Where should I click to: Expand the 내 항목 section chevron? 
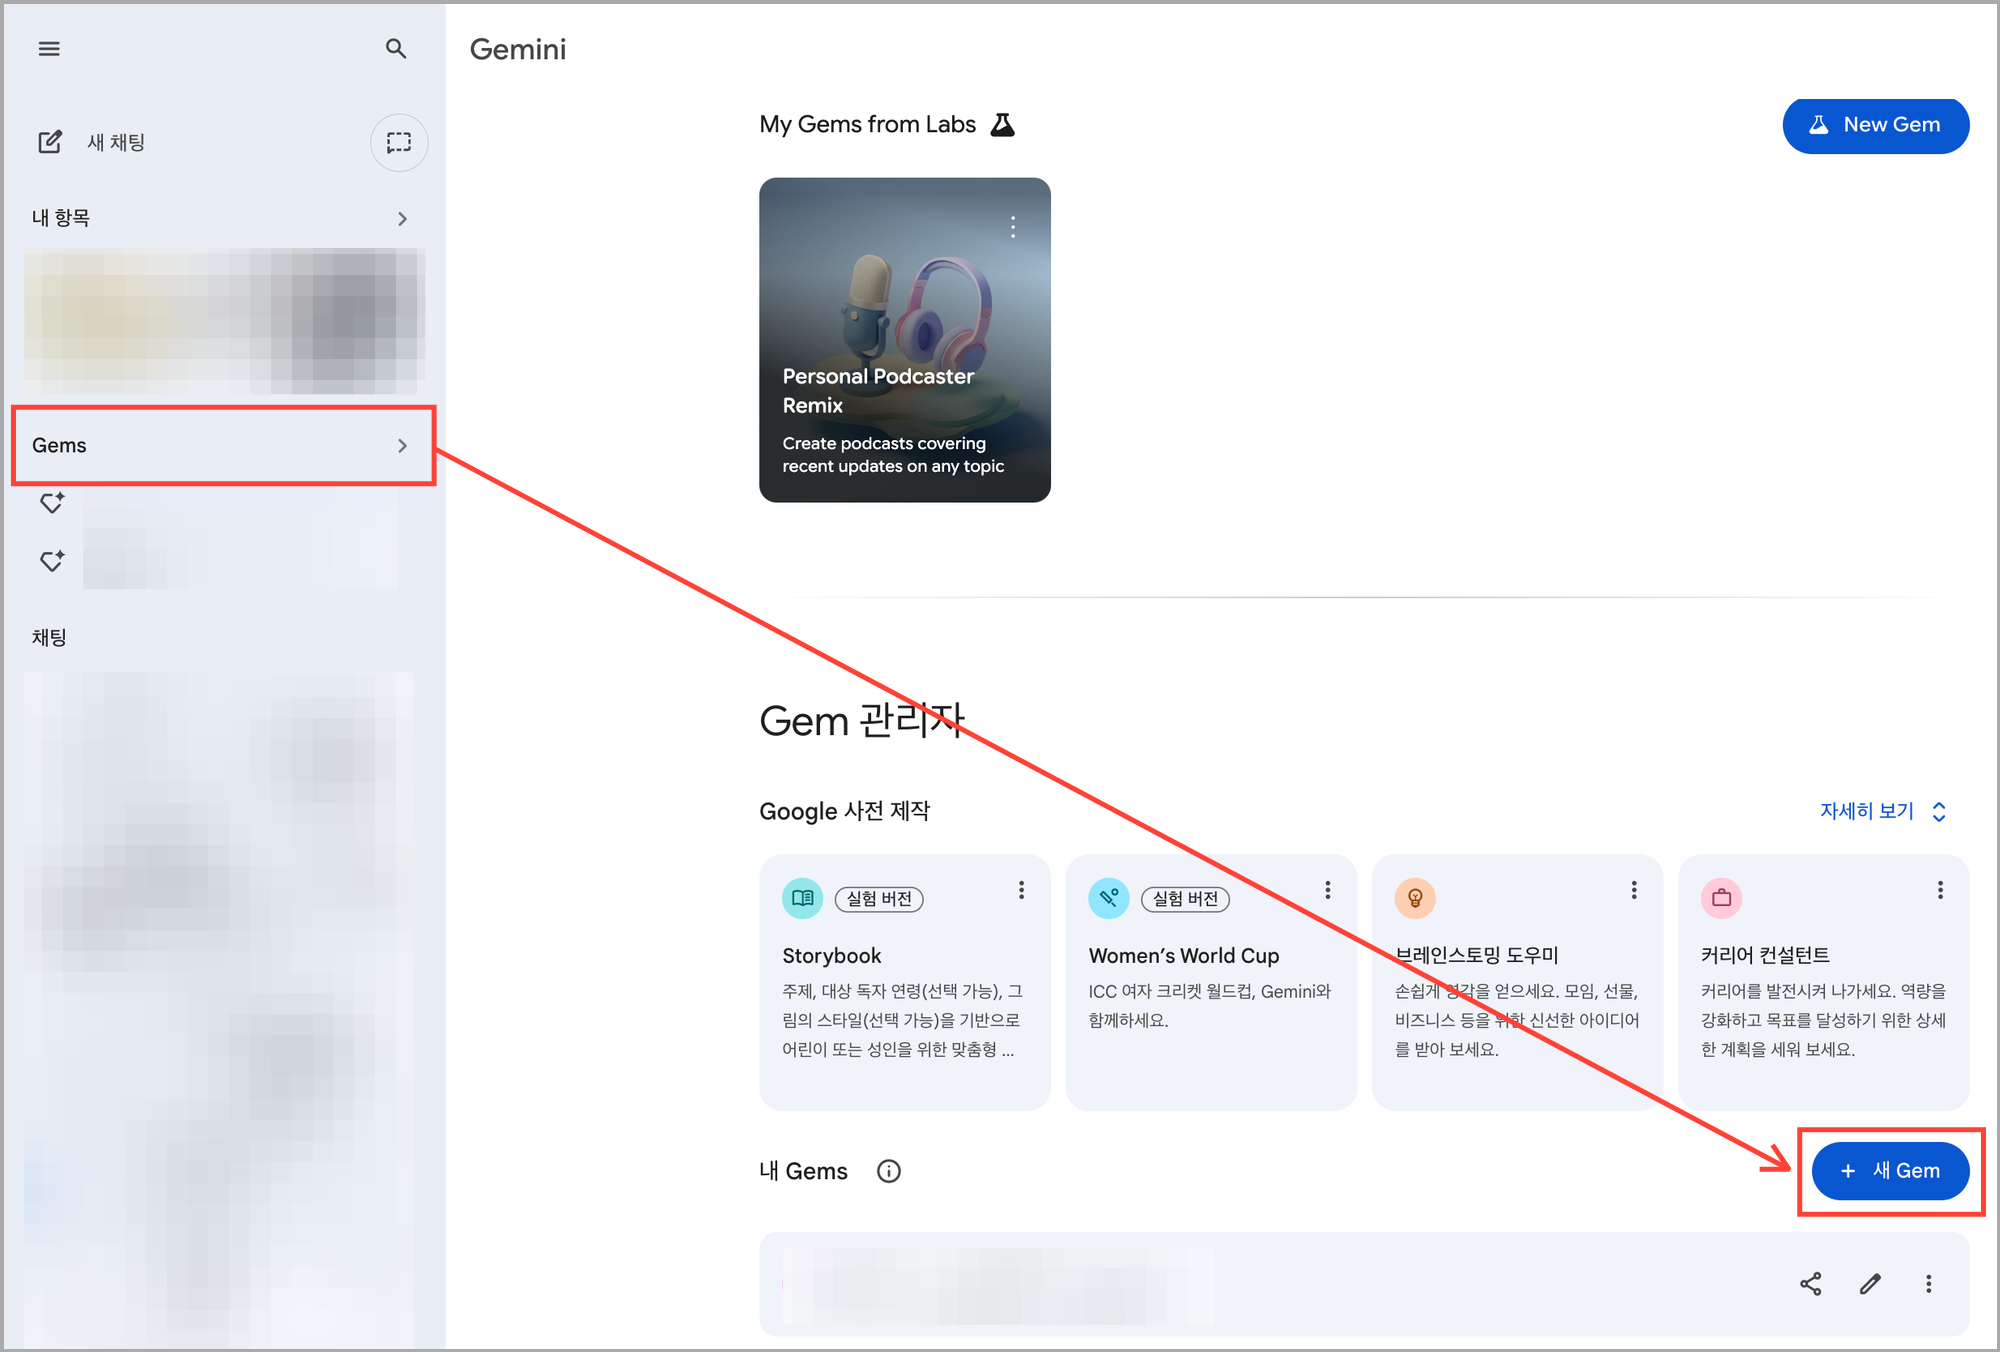pos(402,219)
